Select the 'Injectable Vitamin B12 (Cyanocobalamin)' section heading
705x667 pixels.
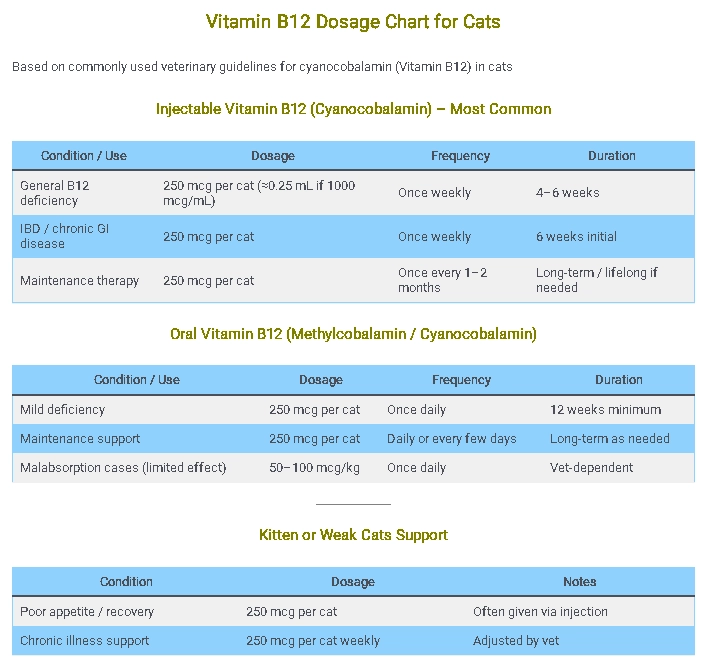tap(353, 109)
